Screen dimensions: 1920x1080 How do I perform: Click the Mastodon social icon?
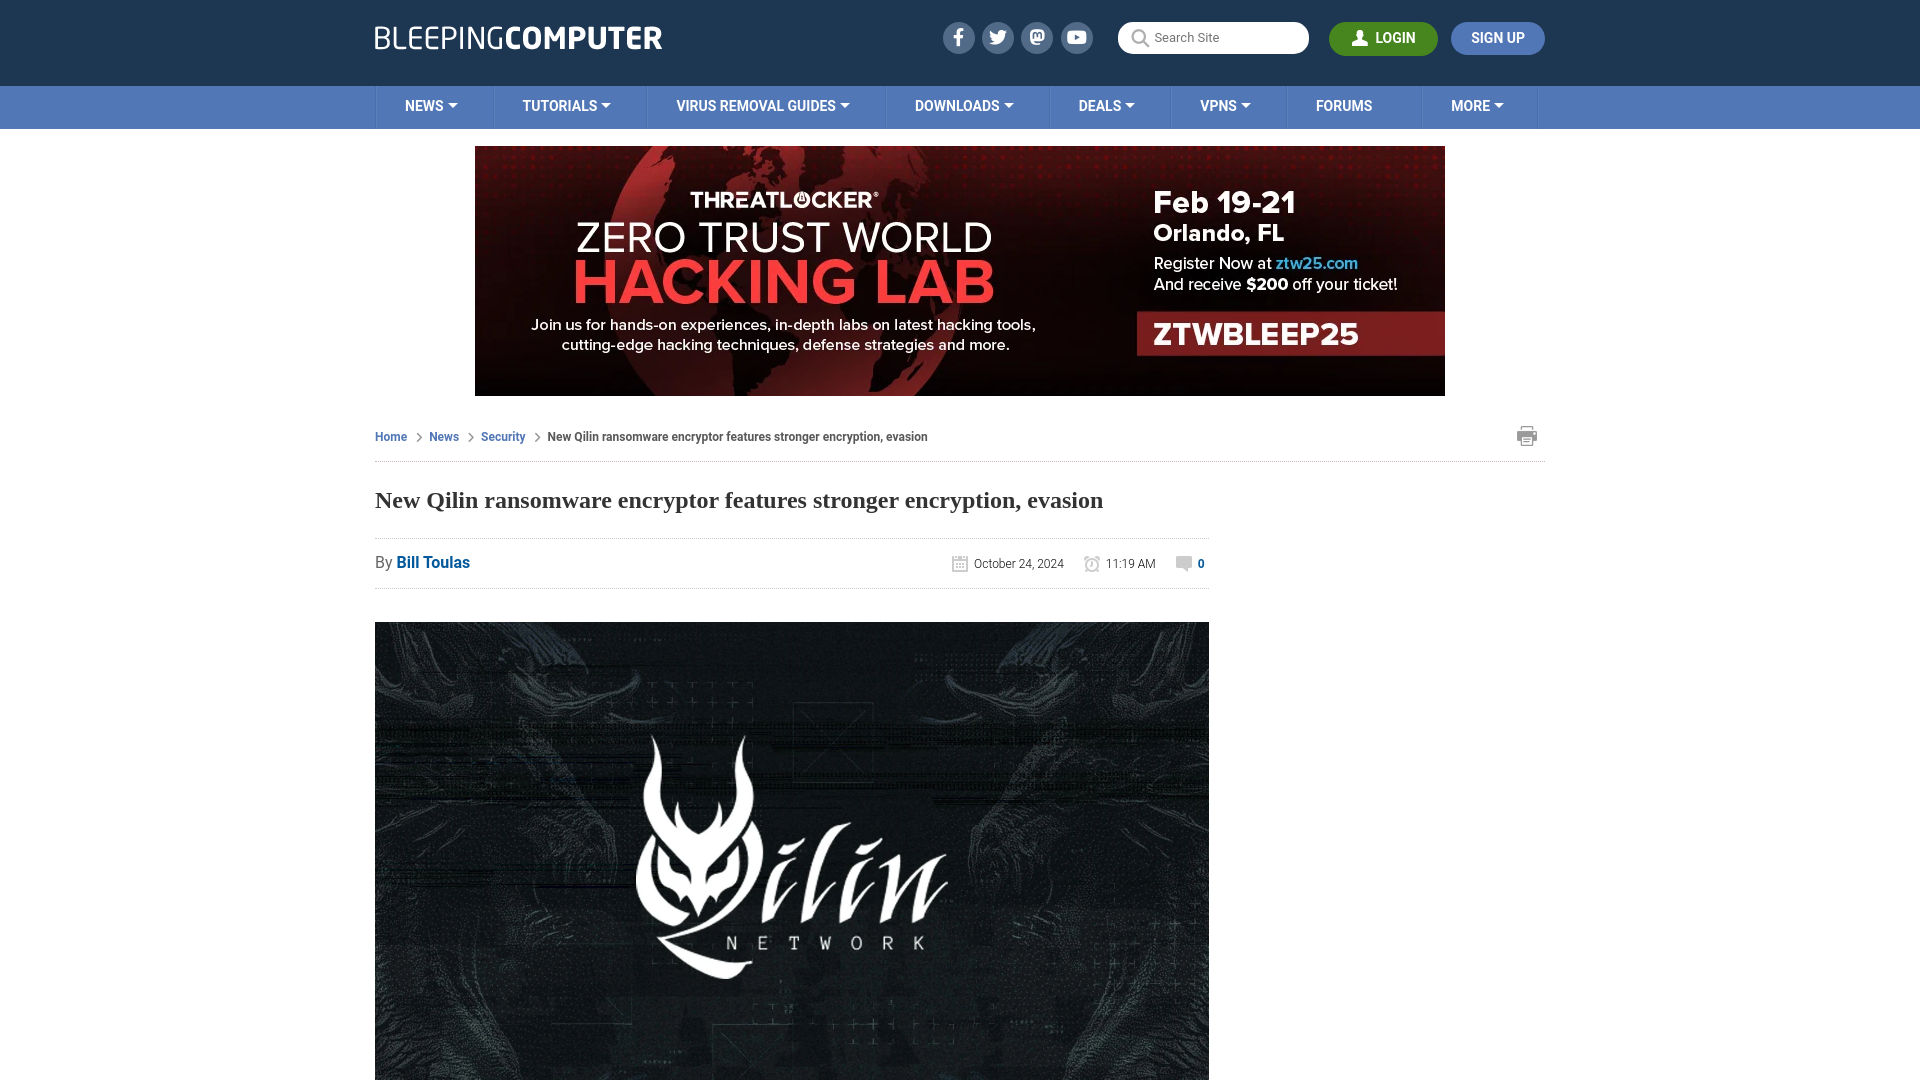click(x=1038, y=37)
